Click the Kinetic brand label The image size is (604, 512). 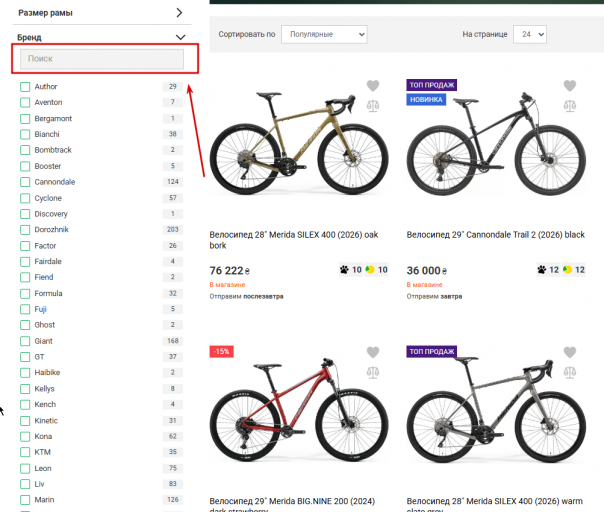point(46,421)
